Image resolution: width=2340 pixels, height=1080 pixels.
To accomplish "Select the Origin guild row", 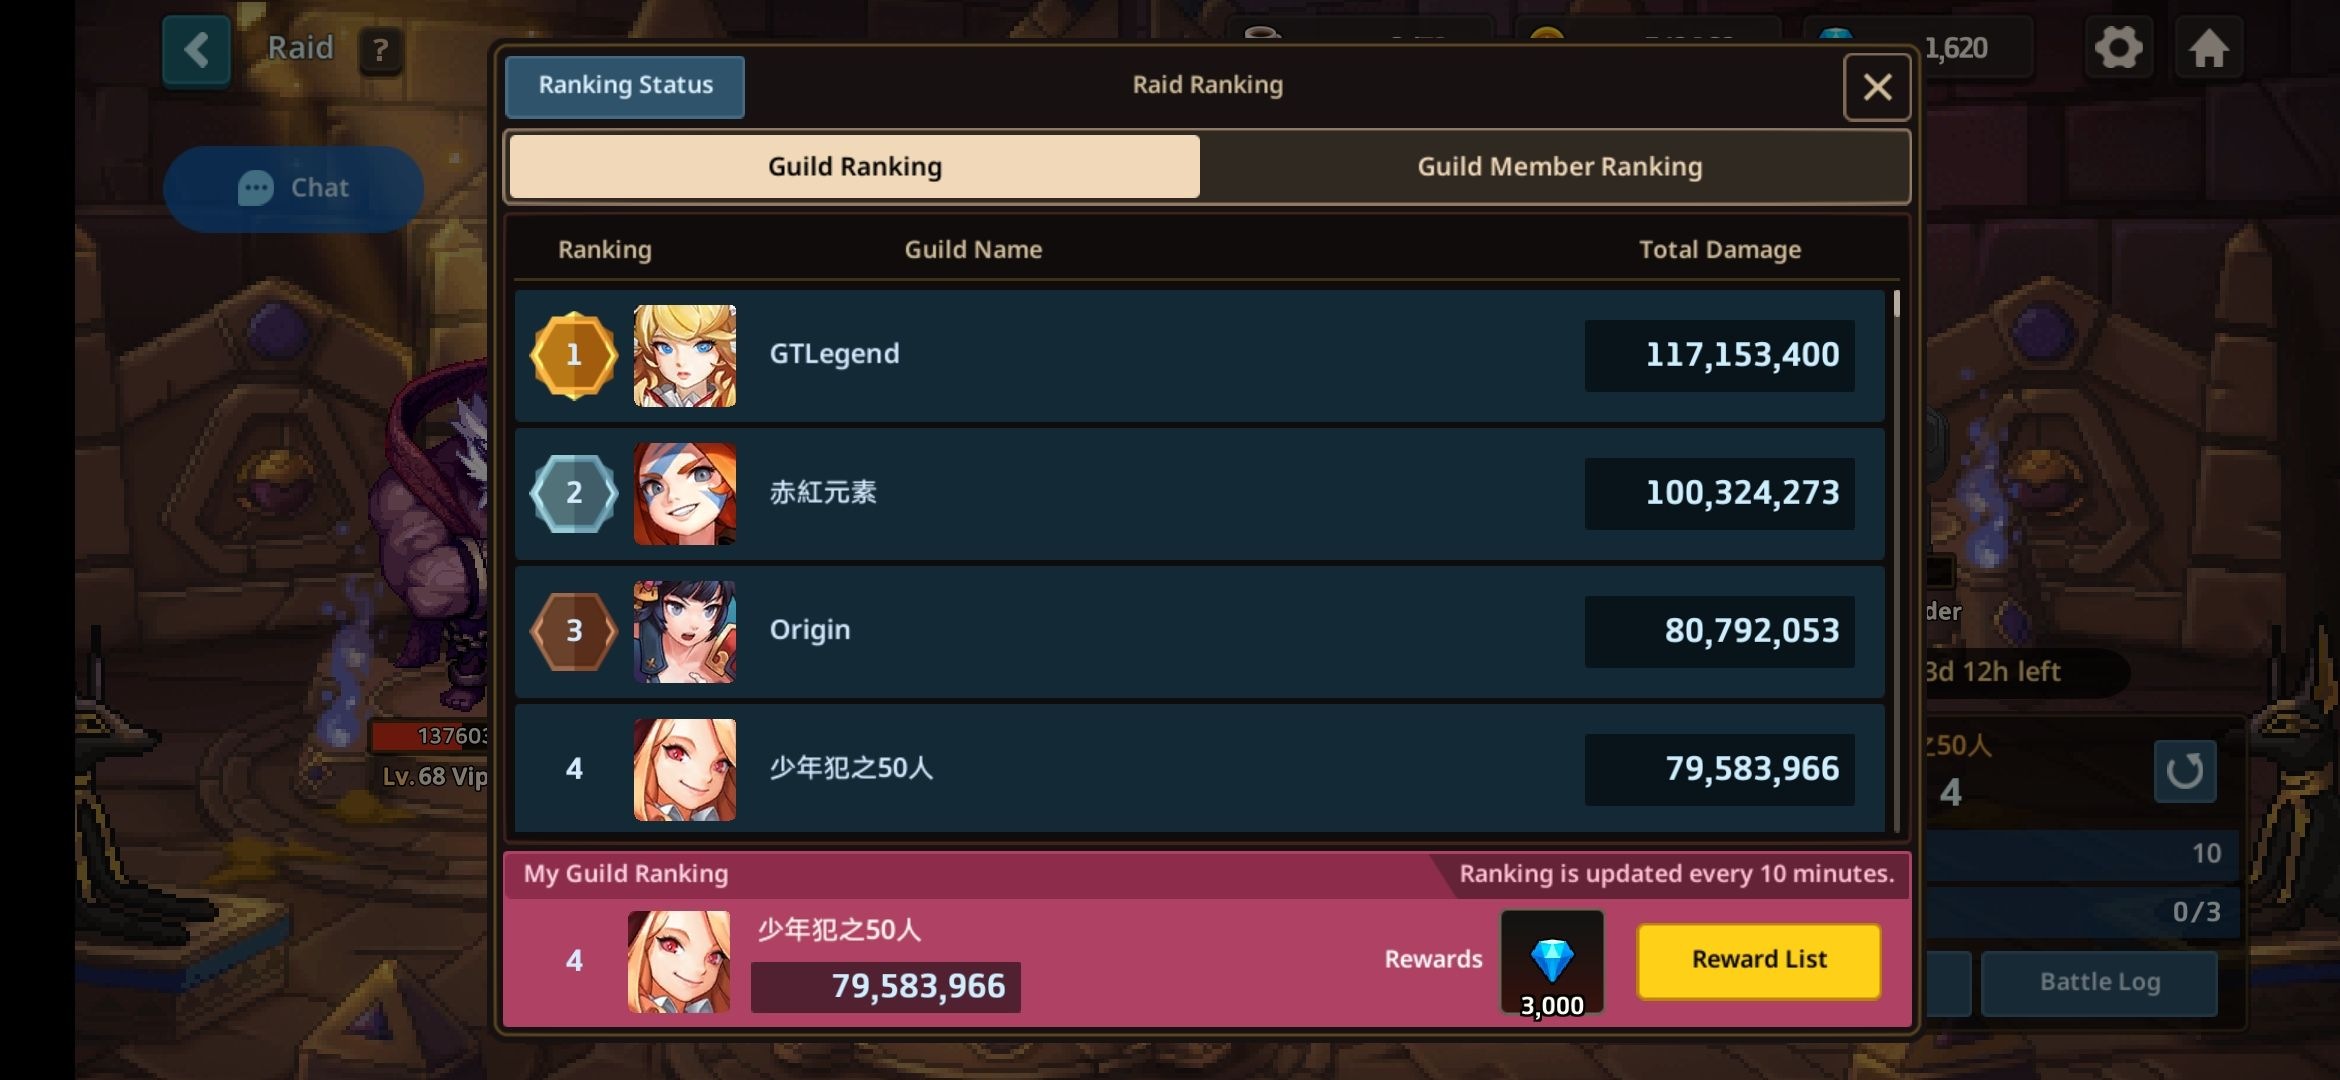I will [x=1199, y=632].
